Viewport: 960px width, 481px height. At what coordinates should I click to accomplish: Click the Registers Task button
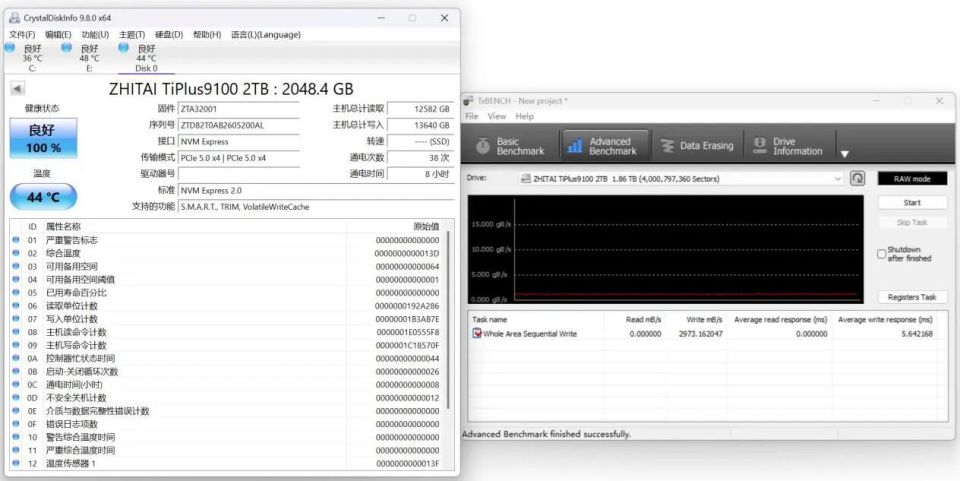[x=912, y=297]
